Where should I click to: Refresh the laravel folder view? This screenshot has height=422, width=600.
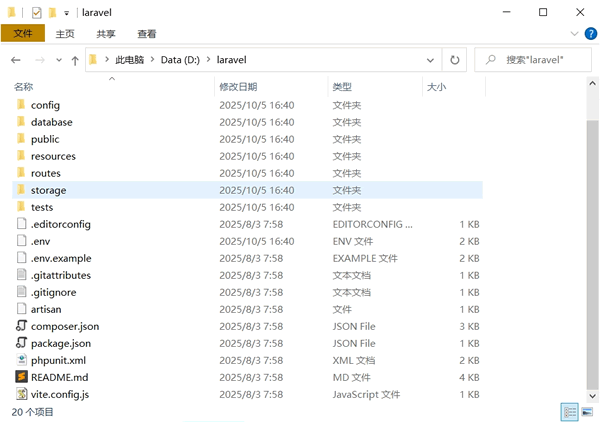tap(455, 60)
